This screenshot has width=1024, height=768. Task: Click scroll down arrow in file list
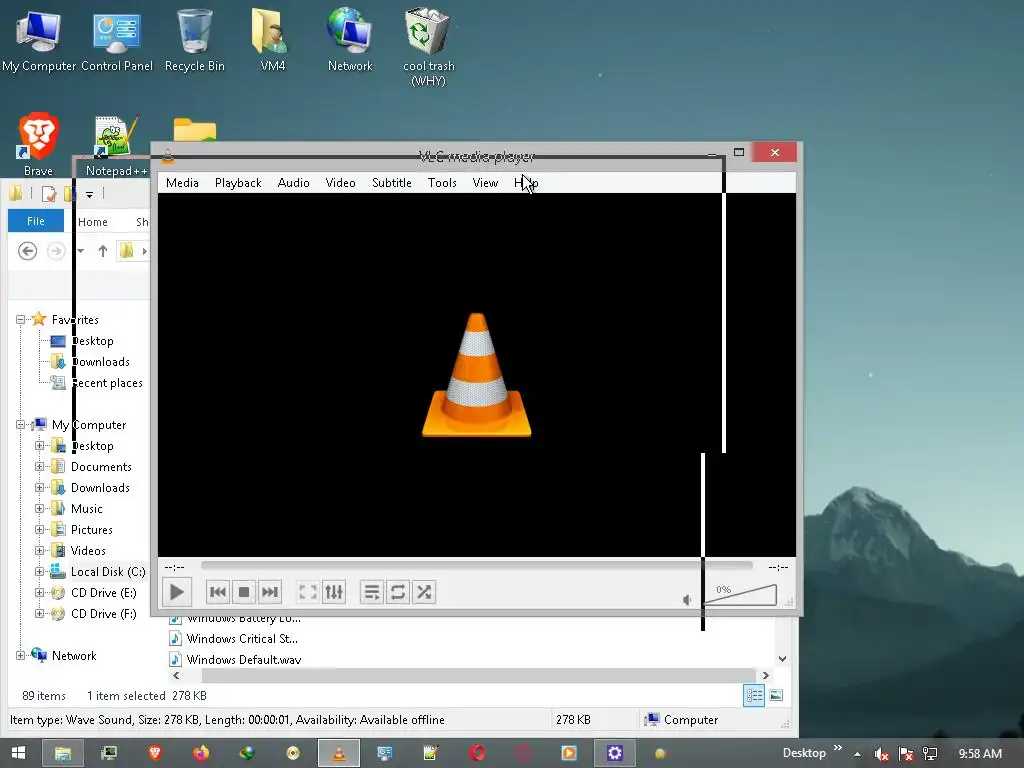782,659
